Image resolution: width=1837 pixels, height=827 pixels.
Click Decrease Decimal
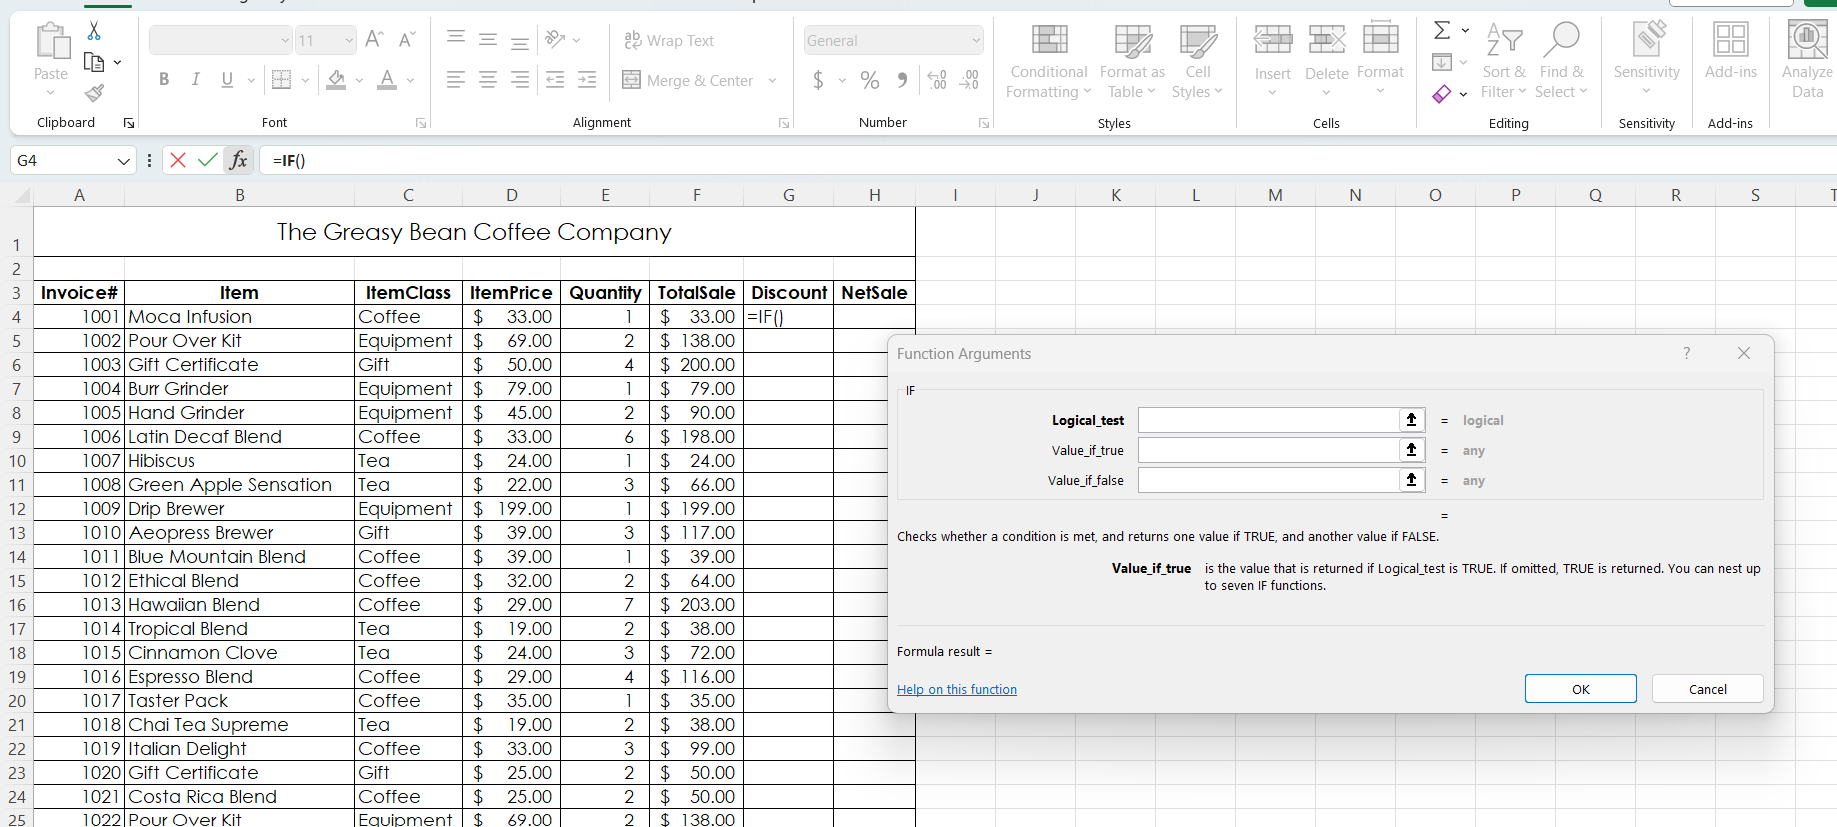pyautogui.click(x=969, y=80)
